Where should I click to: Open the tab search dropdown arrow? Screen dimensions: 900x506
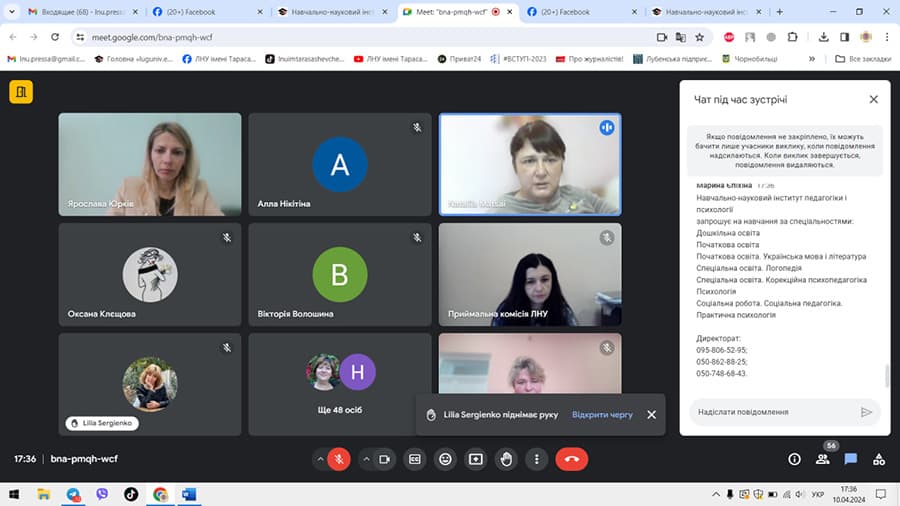point(11,11)
